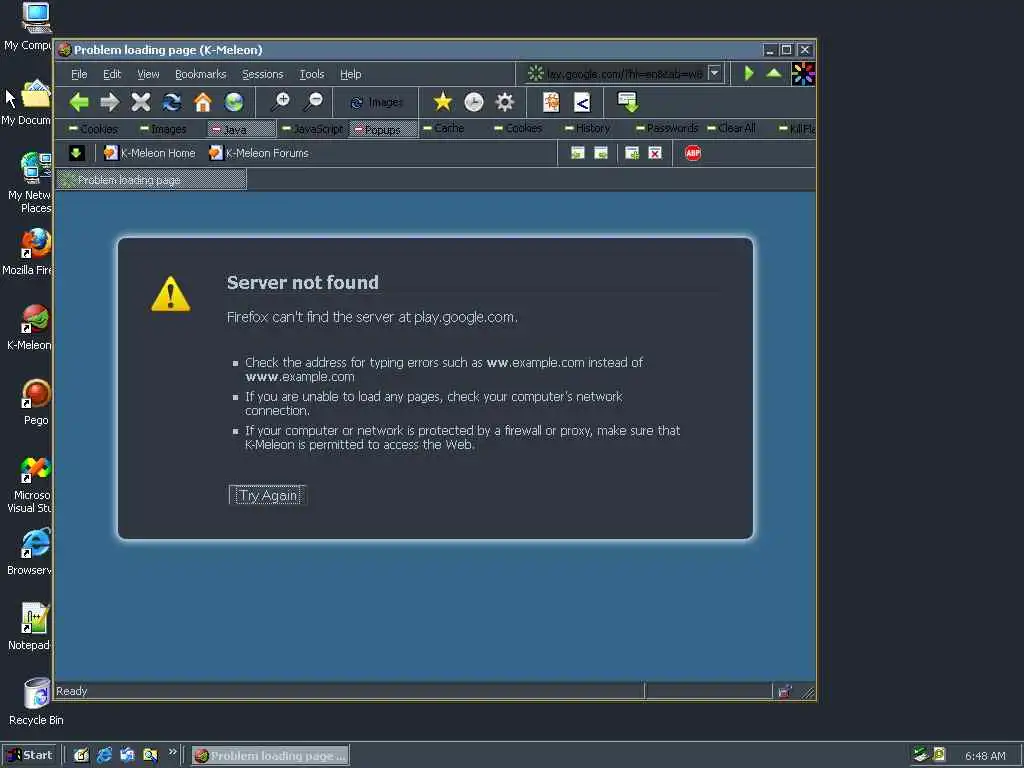The height and width of the screenshot is (768, 1024).
Task: Click the Ready status bar text
Action: point(72,691)
